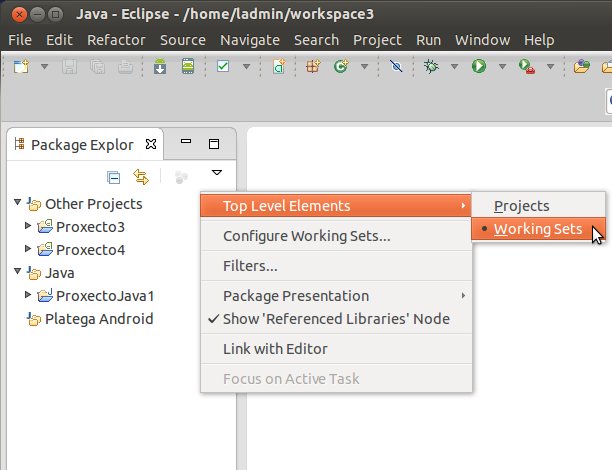
Task: Collapse the Java working set
Action: tap(17, 271)
